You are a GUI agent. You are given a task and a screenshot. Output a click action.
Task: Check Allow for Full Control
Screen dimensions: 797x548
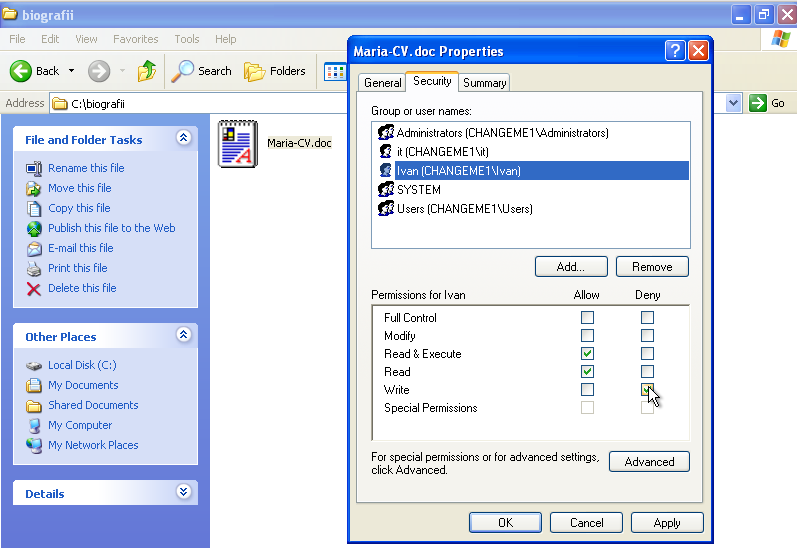click(x=587, y=318)
